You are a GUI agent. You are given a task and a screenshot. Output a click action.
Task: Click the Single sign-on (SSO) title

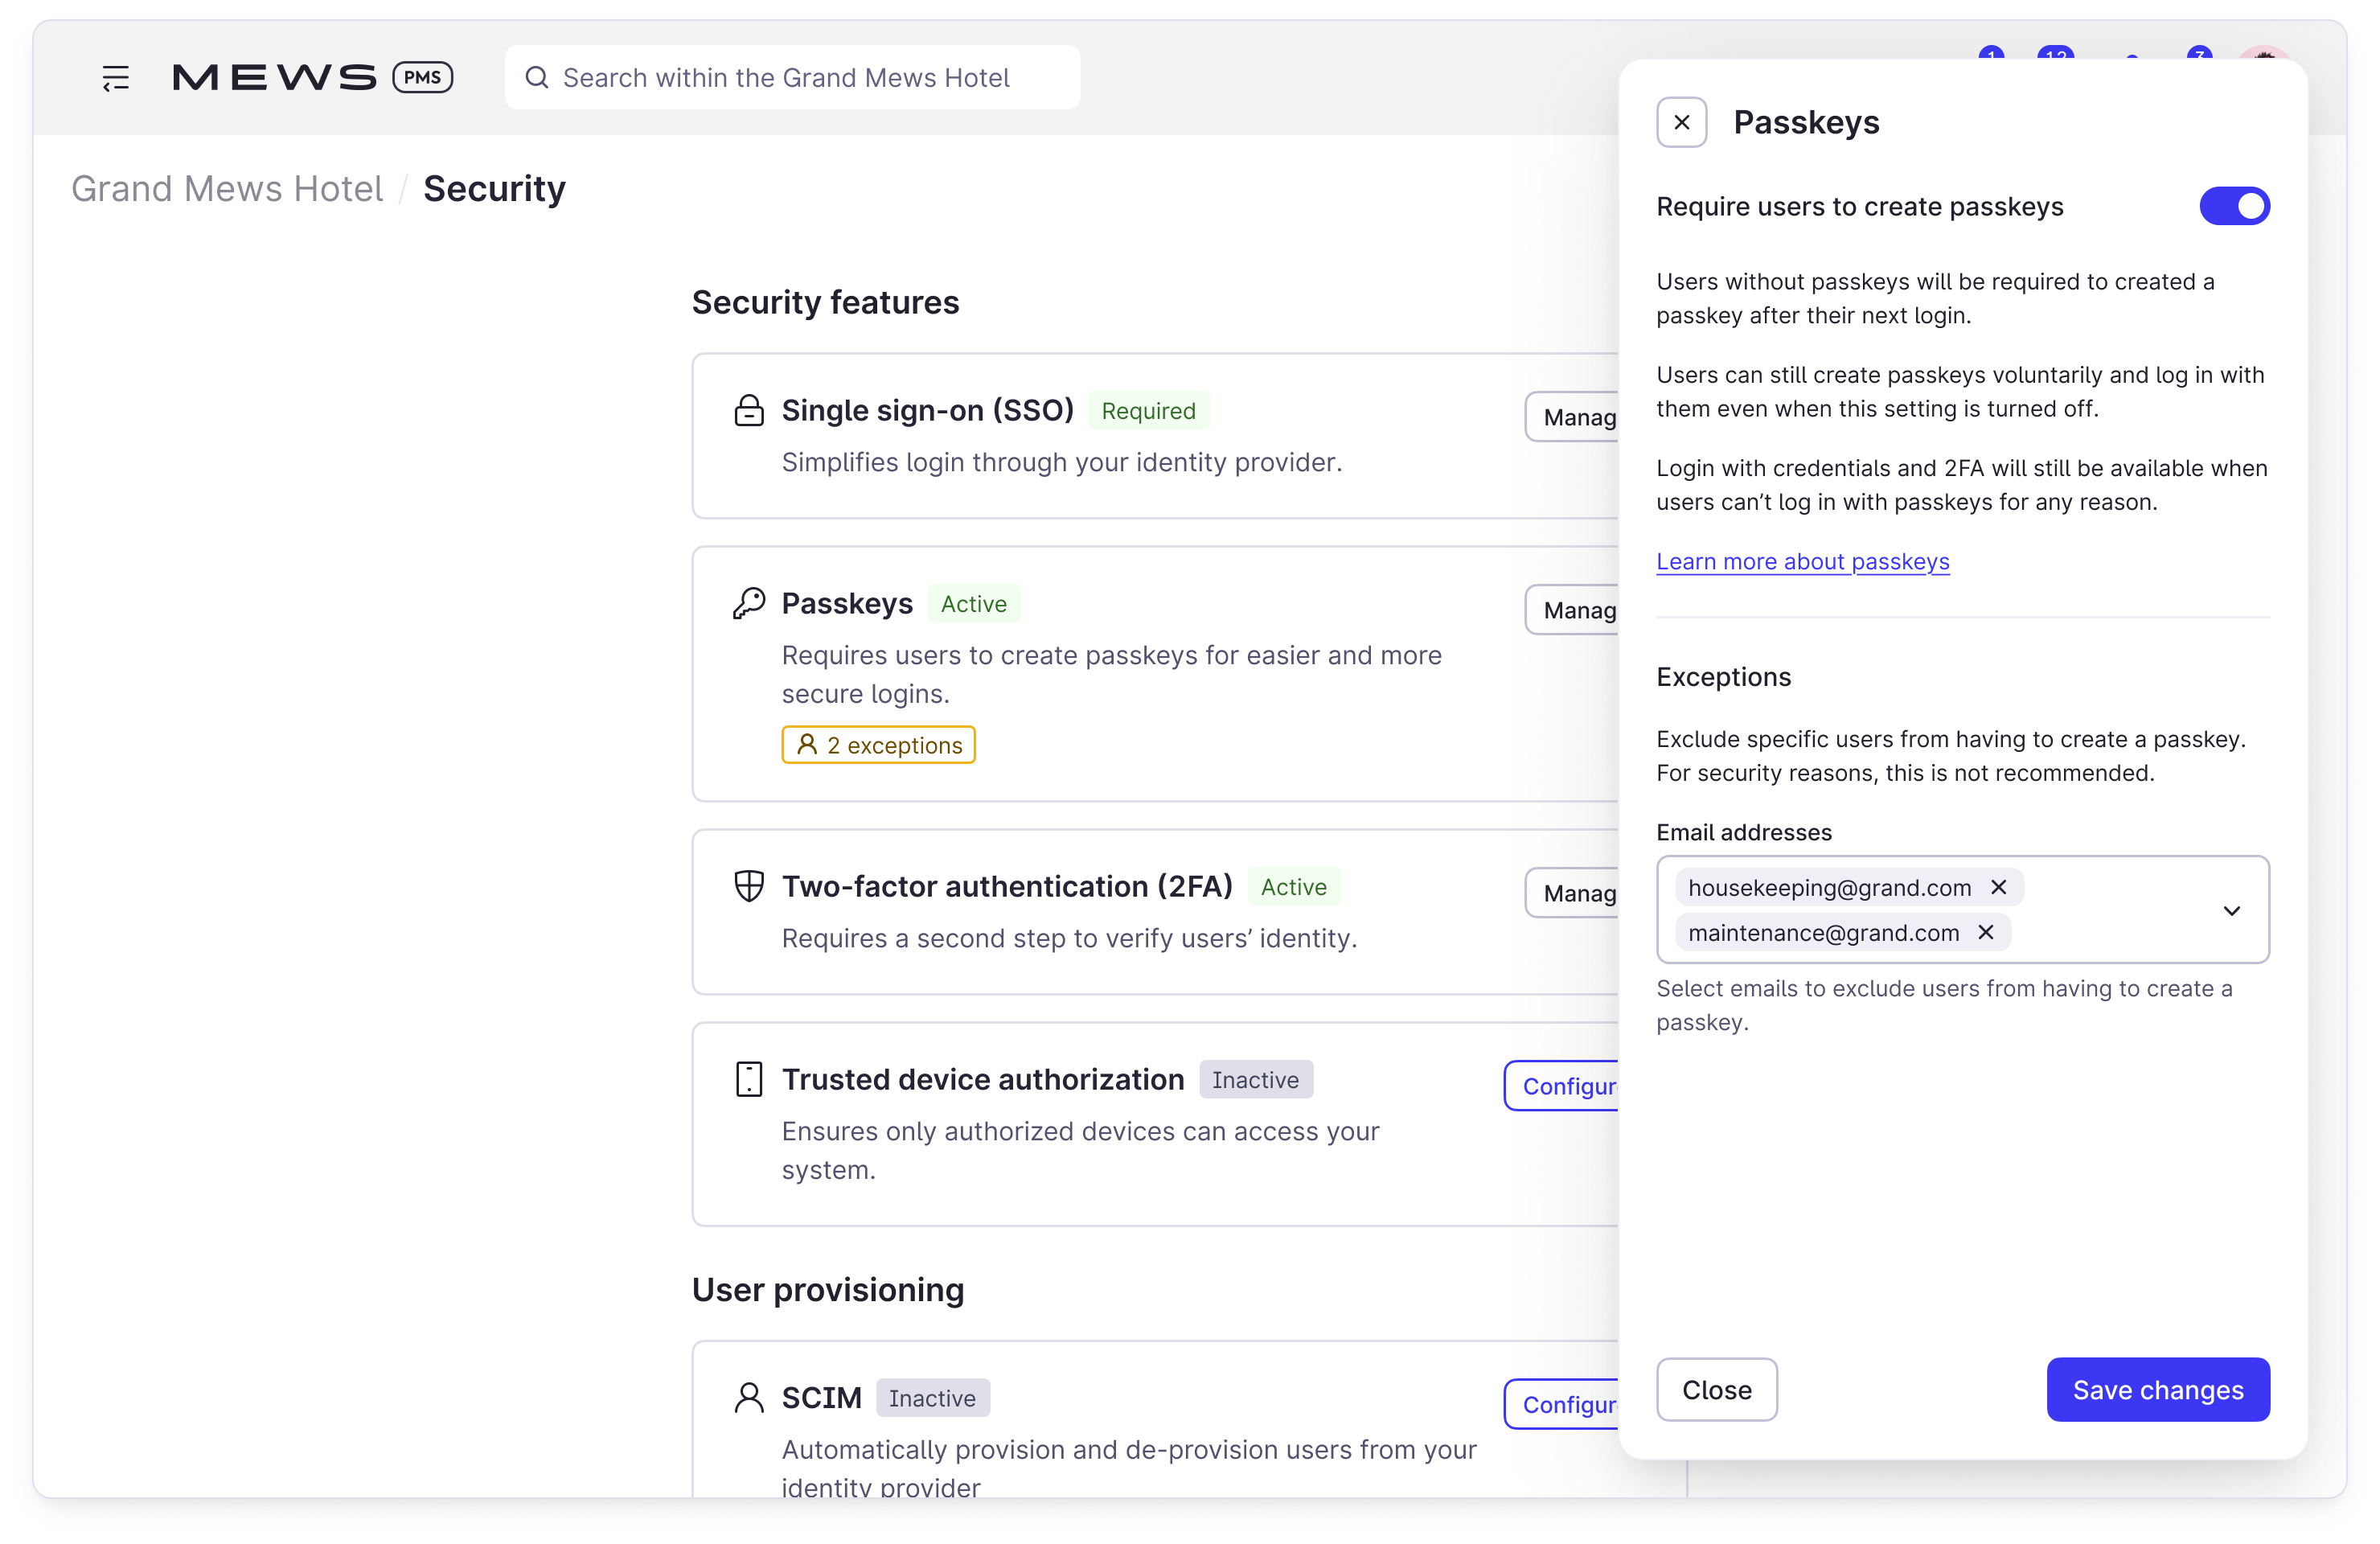point(928,410)
